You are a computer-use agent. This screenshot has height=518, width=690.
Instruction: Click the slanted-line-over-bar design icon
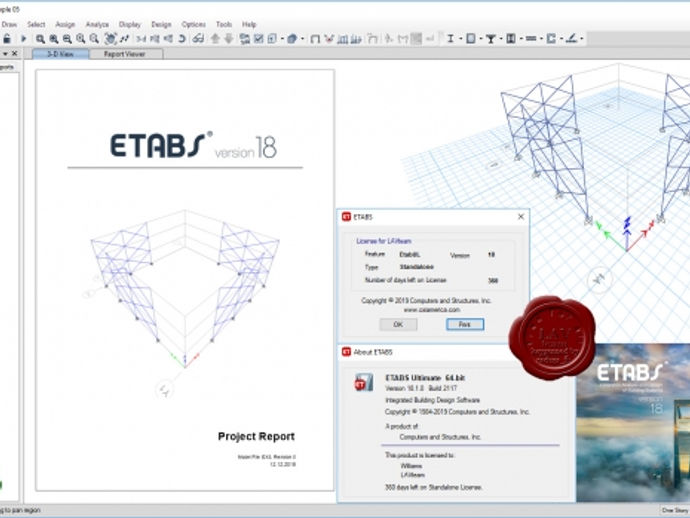tap(571, 39)
